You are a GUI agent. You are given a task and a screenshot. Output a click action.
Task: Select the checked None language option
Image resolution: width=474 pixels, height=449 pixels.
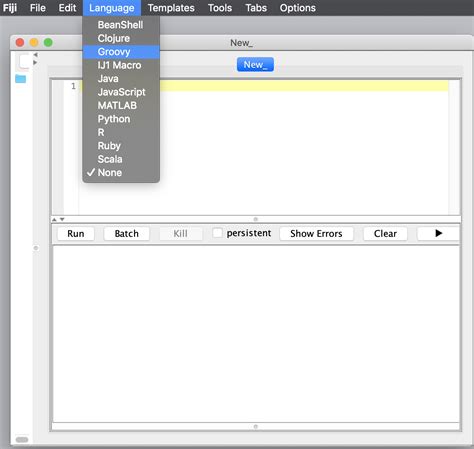click(121, 173)
